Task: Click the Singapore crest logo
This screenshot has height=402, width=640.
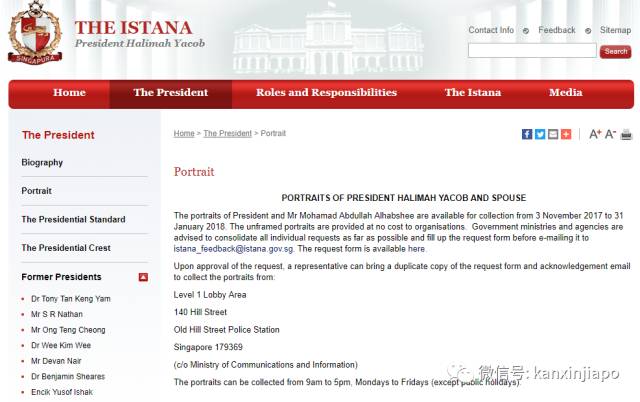Action: click(x=34, y=35)
